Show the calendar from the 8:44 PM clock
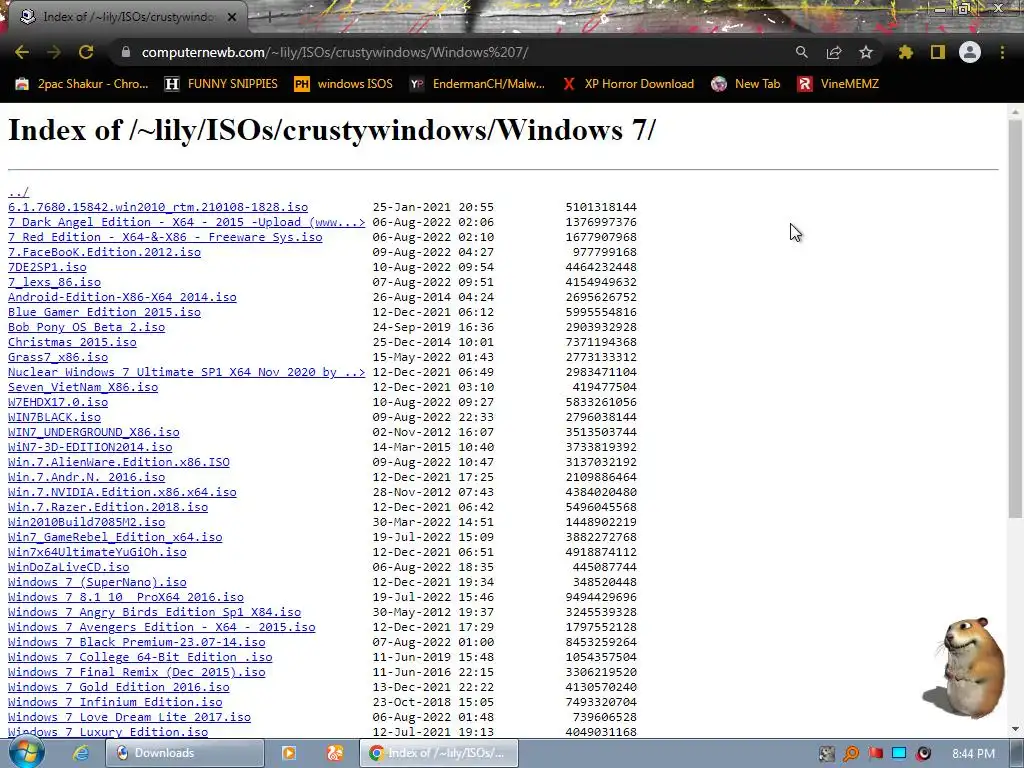The width and height of the screenshot is (1024, 768). tap(973, 754)
